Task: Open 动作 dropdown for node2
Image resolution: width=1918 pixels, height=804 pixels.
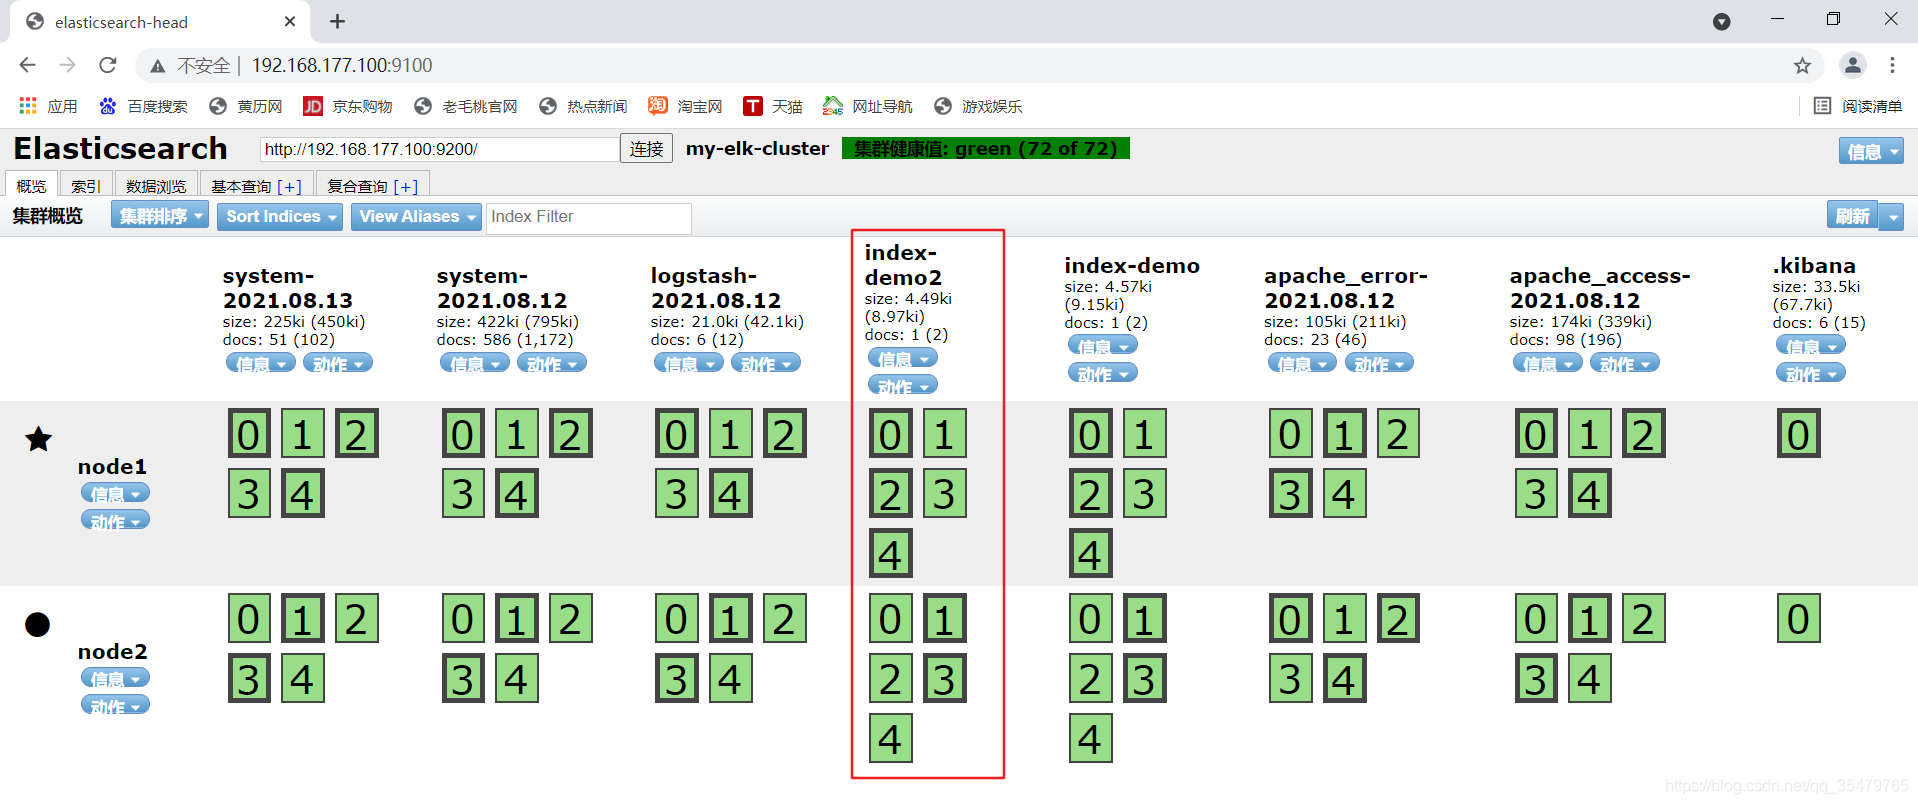Action: point(116,705)
